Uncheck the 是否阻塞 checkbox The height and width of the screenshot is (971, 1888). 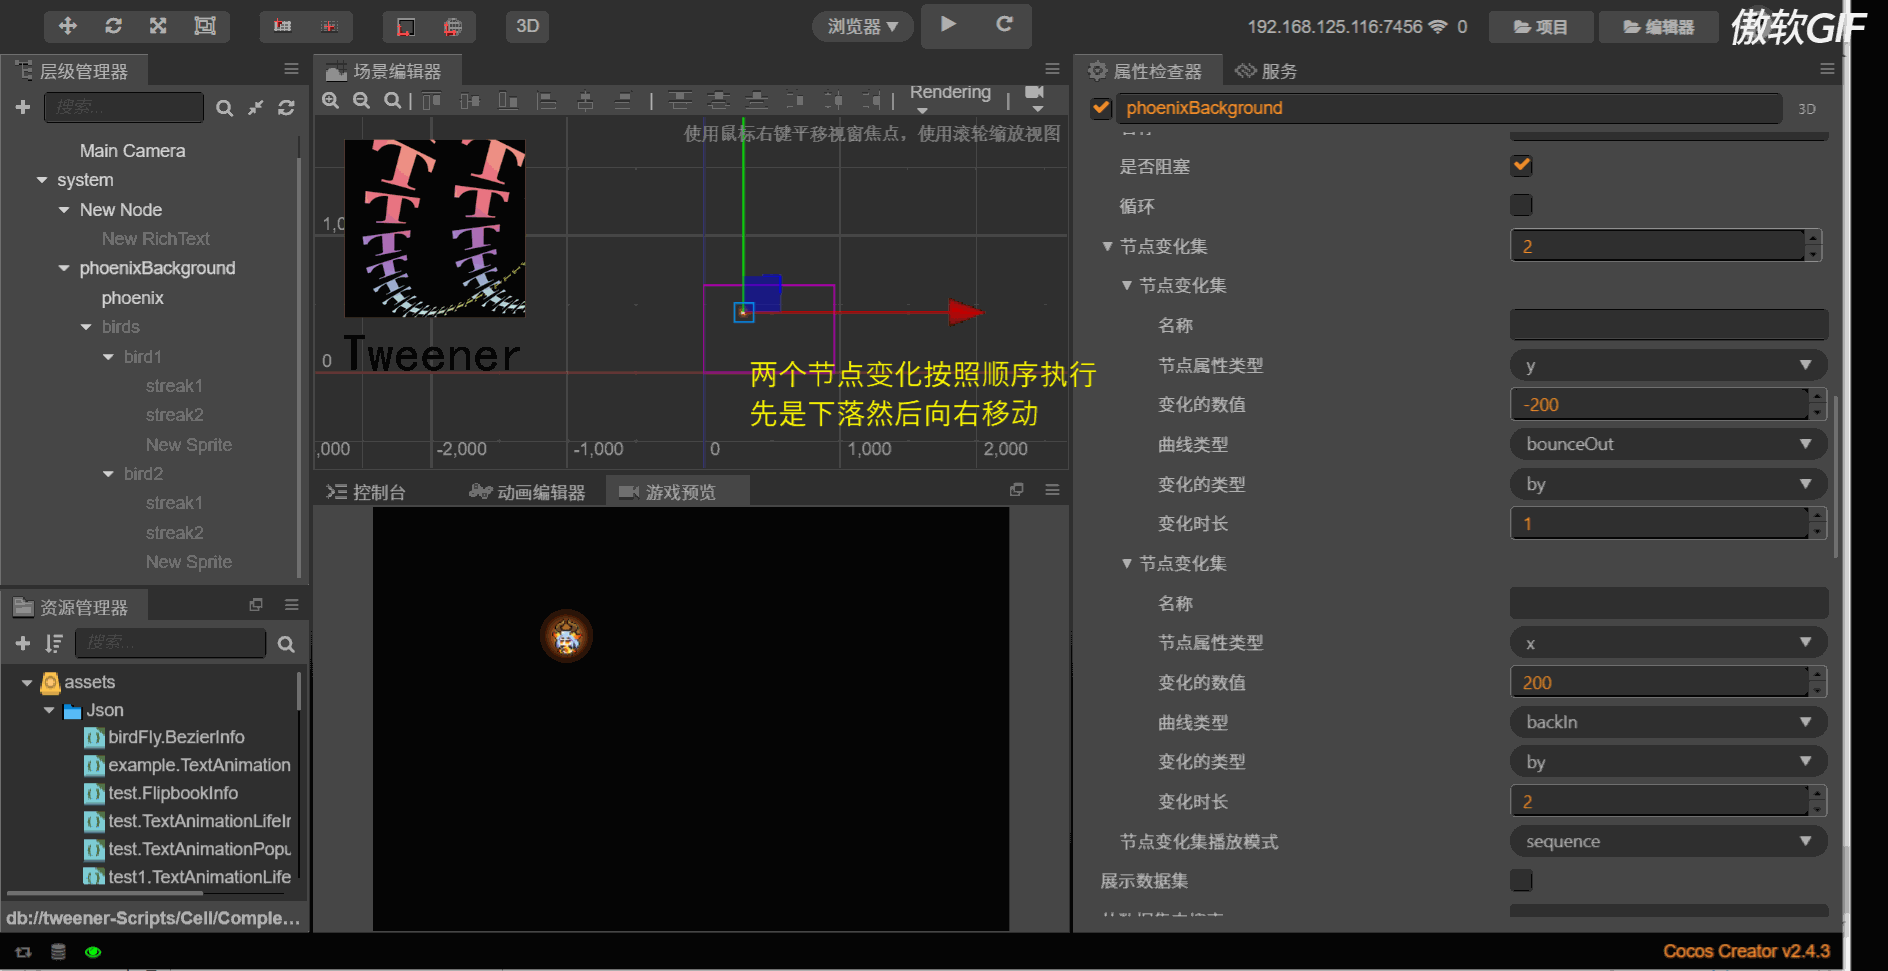1521,165
